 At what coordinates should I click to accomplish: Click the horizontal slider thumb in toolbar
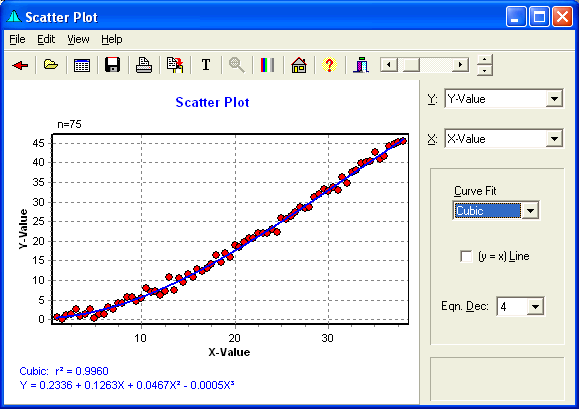click(411, 65)
